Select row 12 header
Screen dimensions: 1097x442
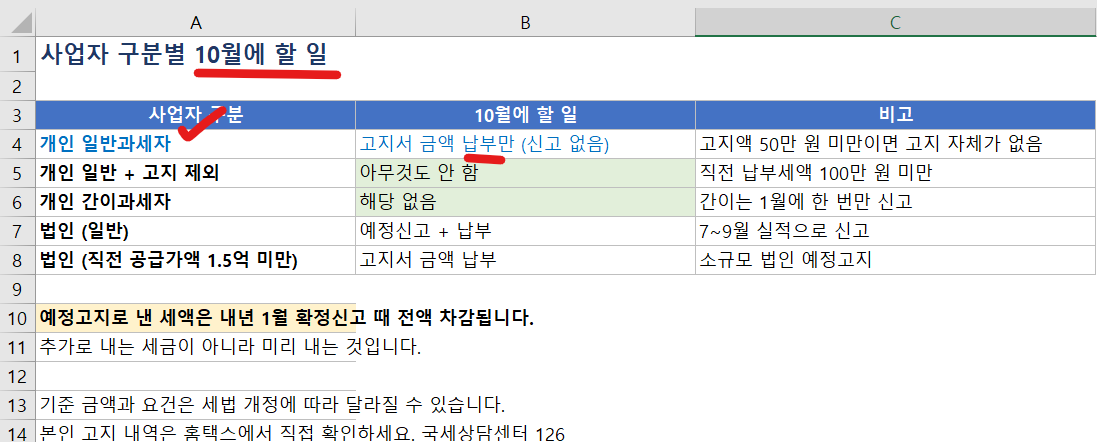[x=17, y=376]
